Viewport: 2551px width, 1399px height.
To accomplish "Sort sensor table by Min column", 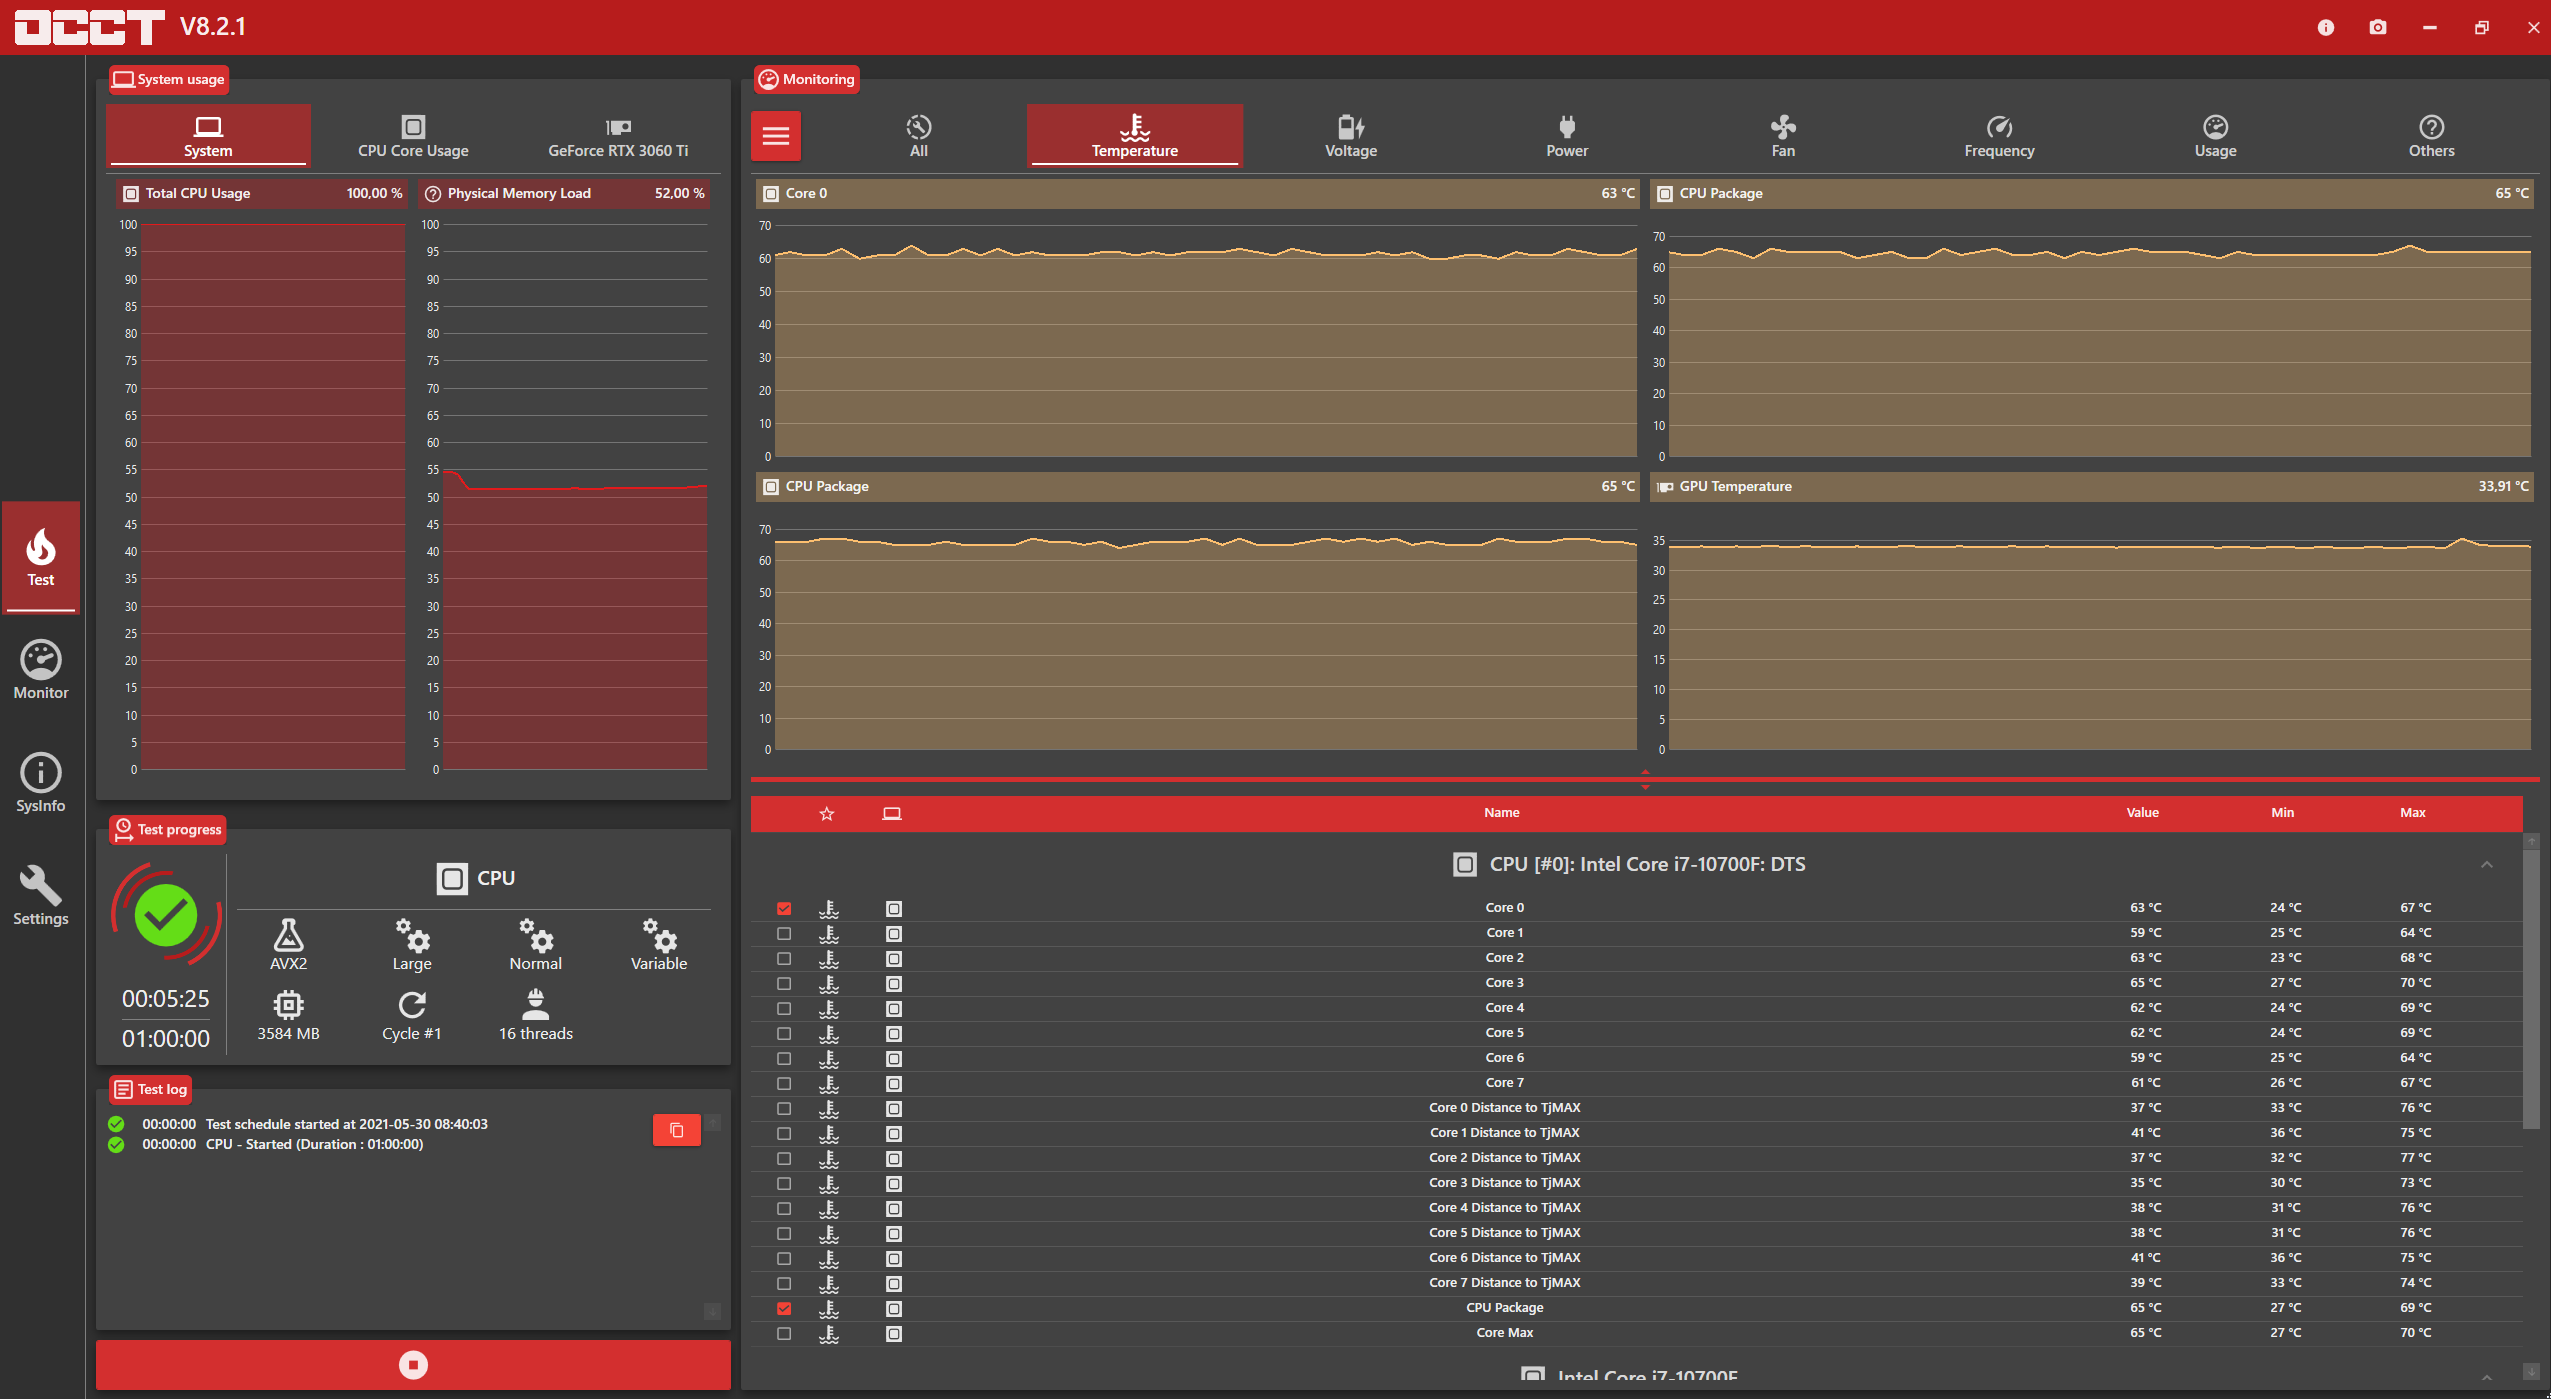I will [2282, 813].
